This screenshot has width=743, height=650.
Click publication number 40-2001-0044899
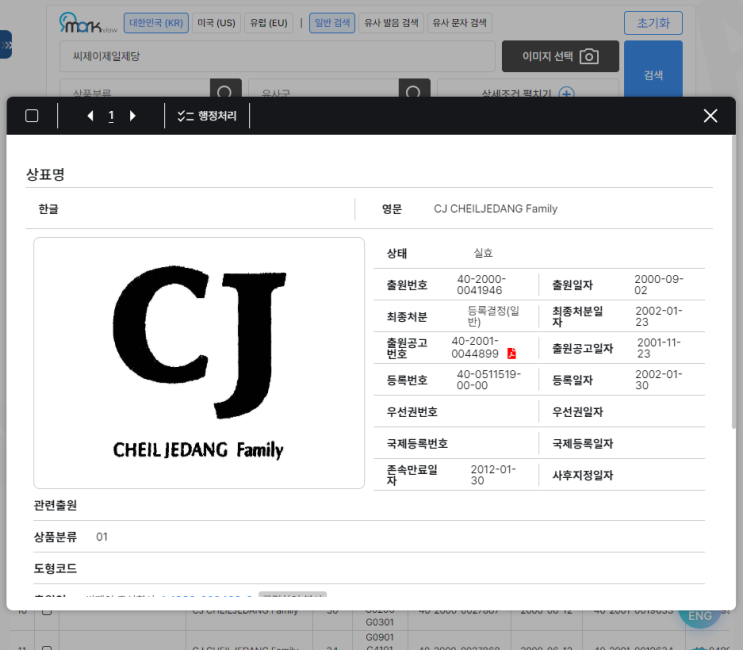(475, 348)
